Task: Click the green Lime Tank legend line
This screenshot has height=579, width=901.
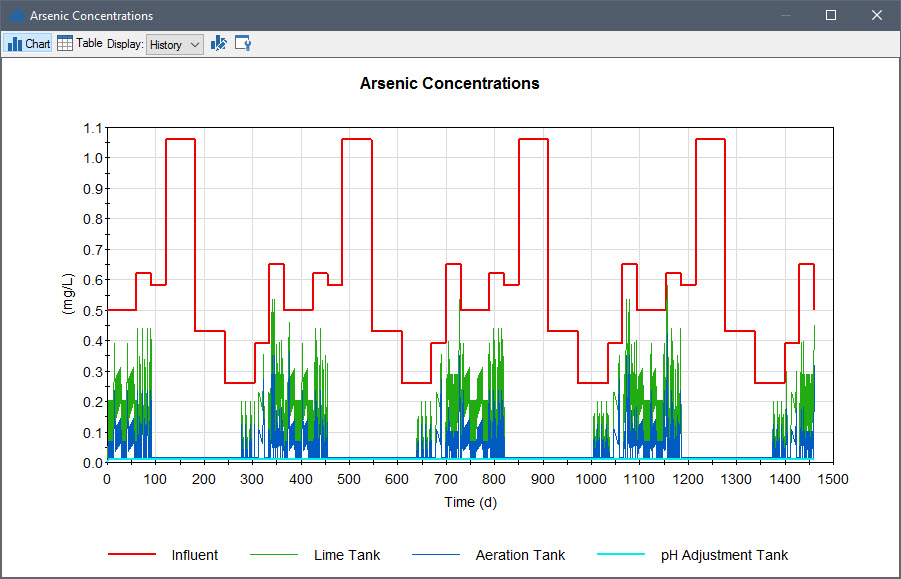Action: click(274, 554)
